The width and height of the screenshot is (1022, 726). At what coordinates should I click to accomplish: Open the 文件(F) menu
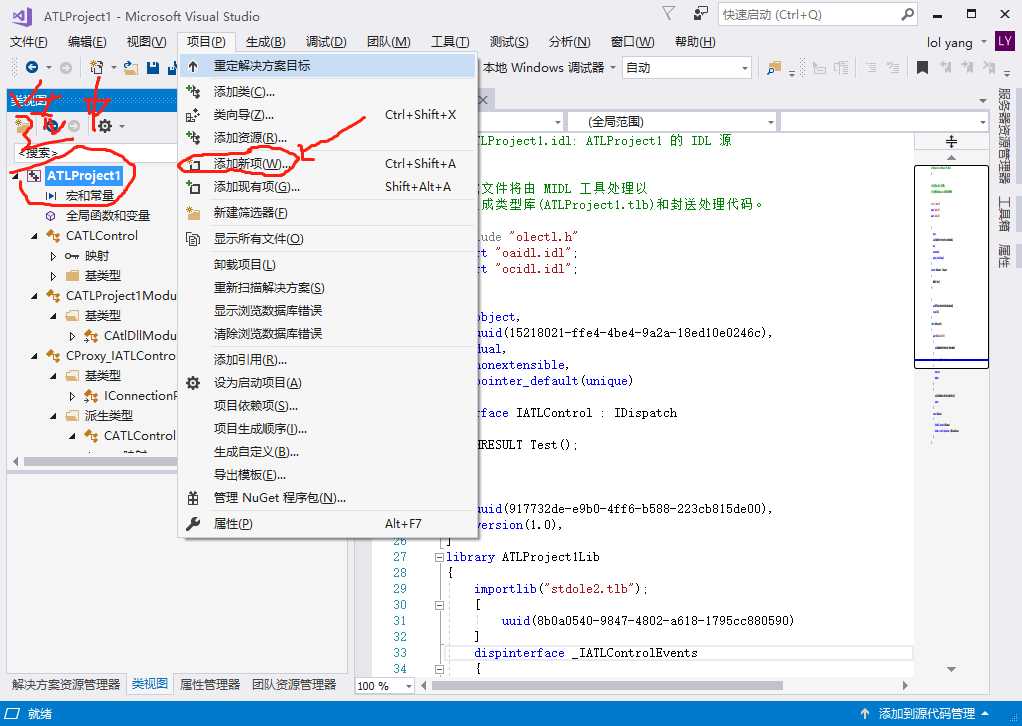pyautogui.click(x=29, y=42)
